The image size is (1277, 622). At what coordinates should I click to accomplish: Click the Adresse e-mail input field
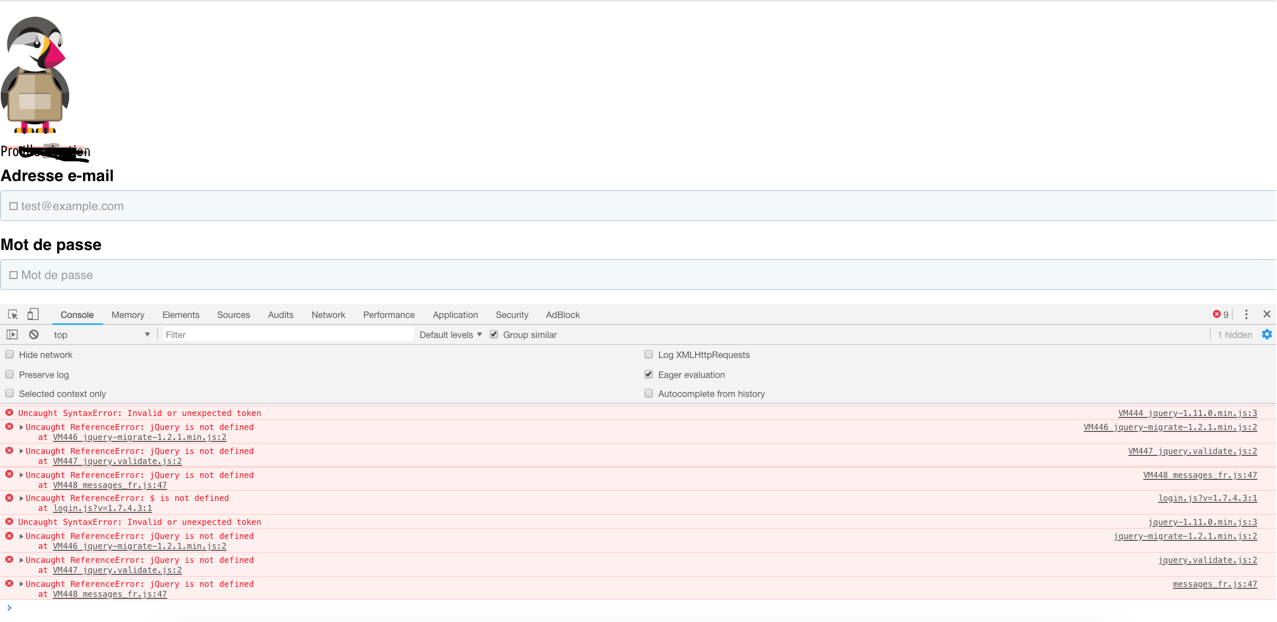pos(638,206)
